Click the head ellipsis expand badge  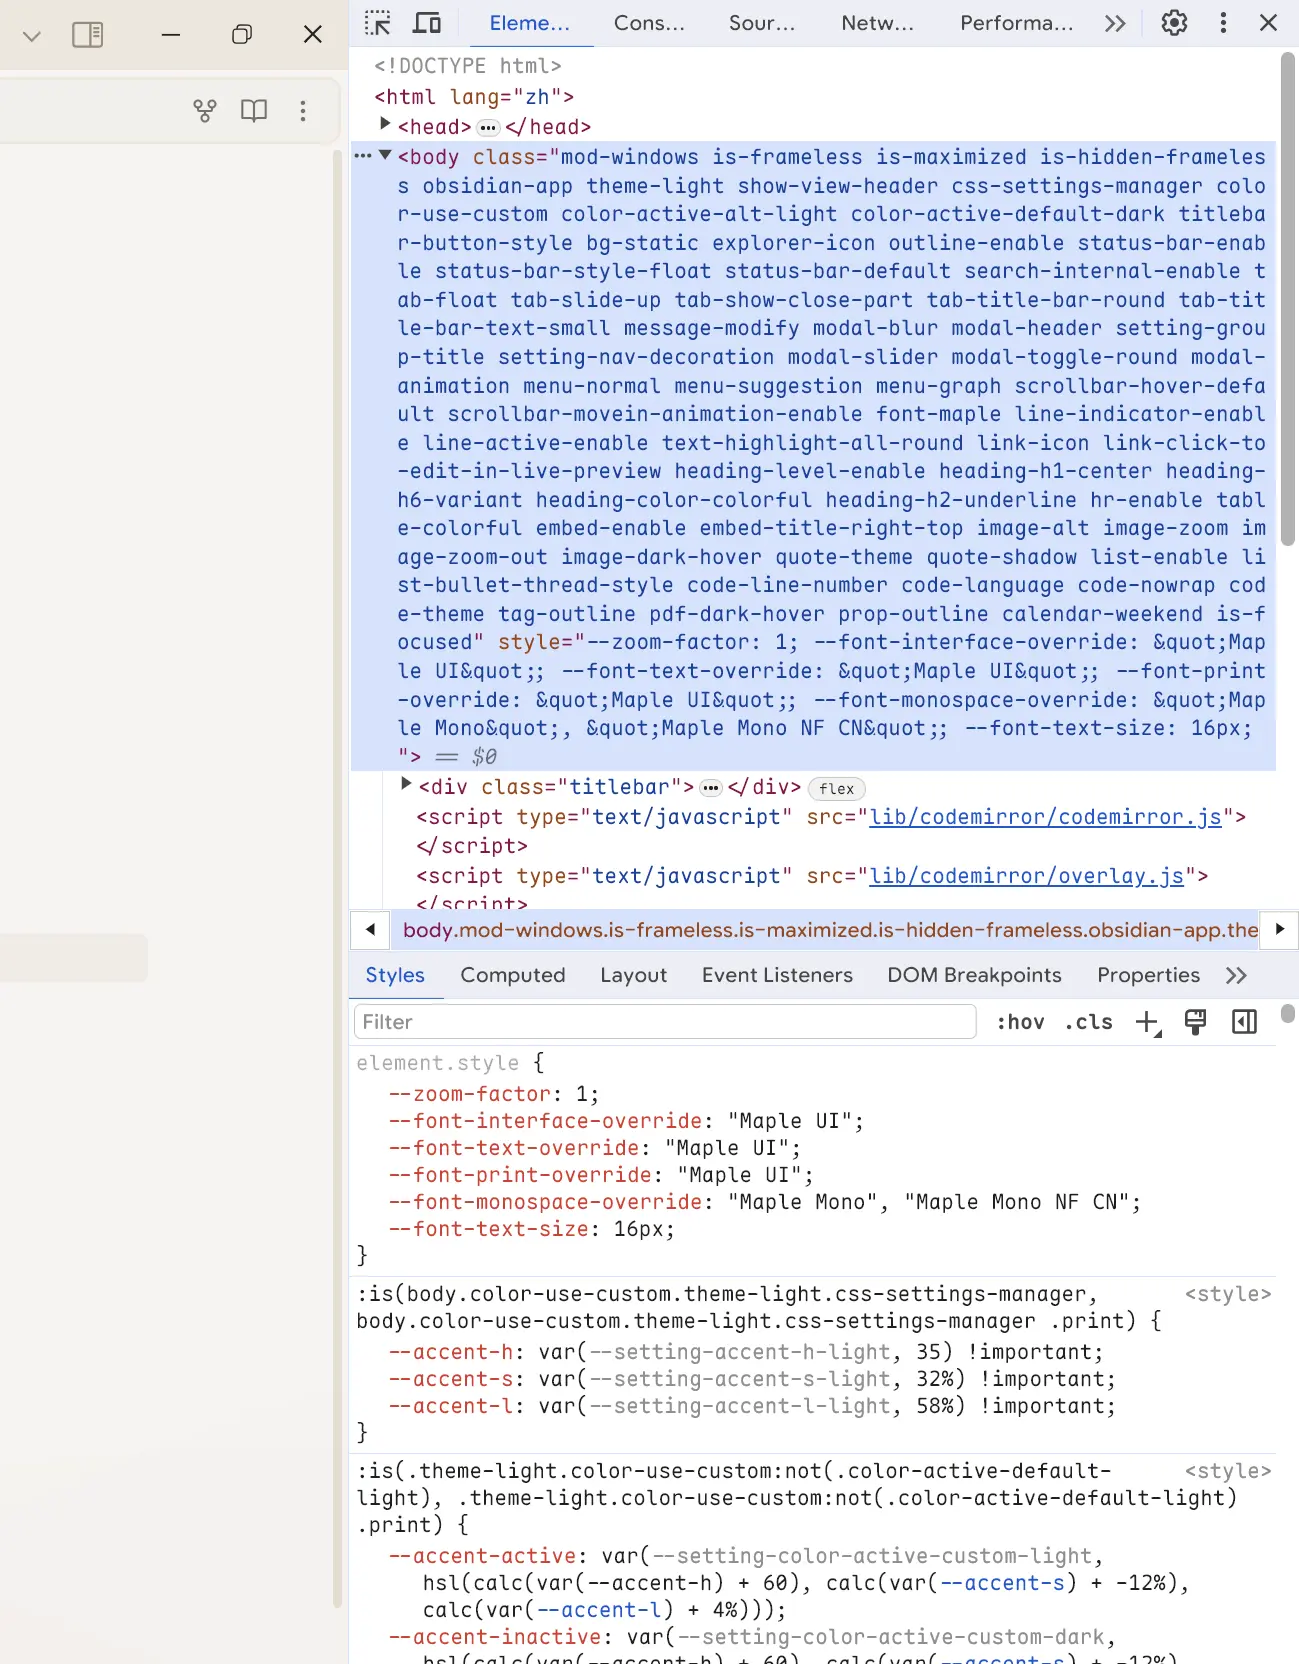tap(488, 127)
